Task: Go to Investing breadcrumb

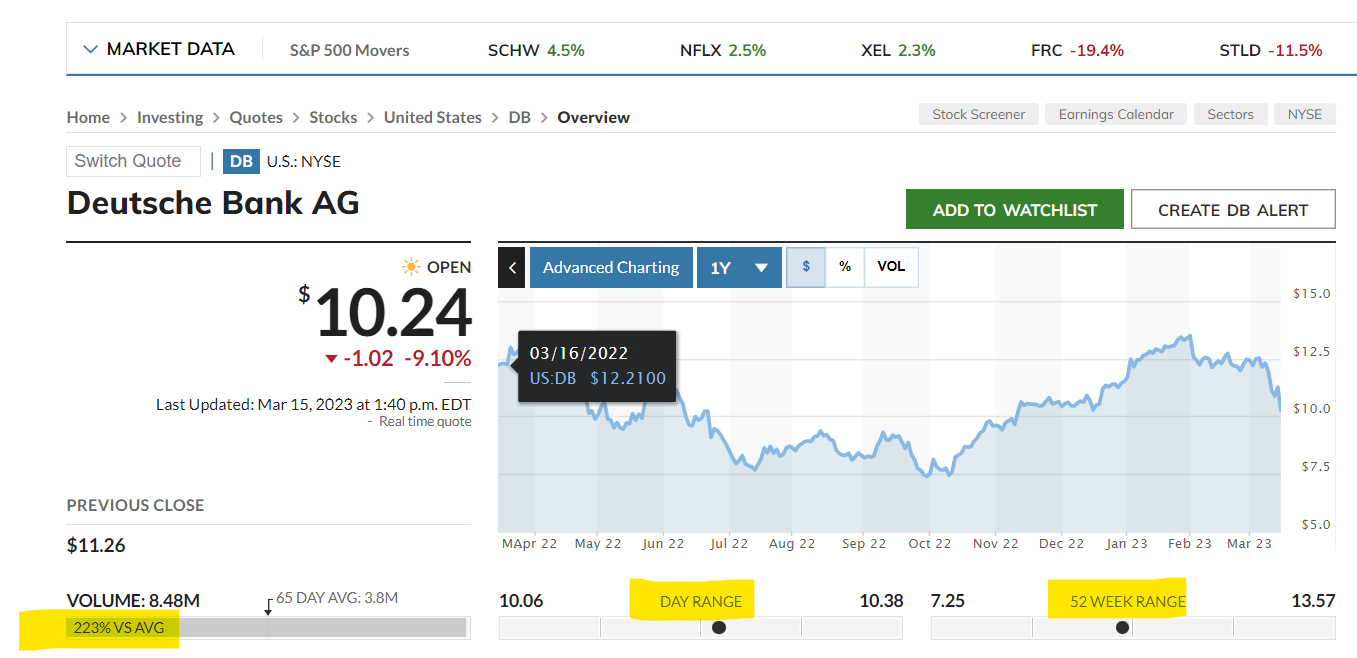Action: tap(170, 117)
